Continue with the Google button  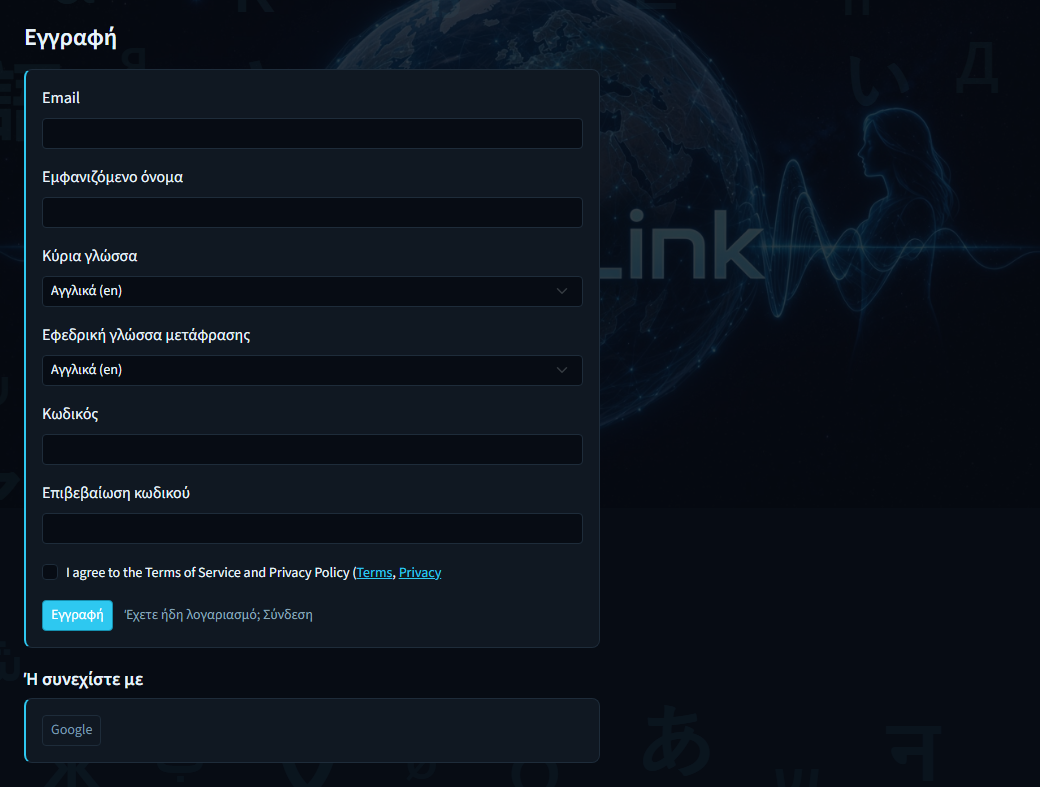coord(72,730)
